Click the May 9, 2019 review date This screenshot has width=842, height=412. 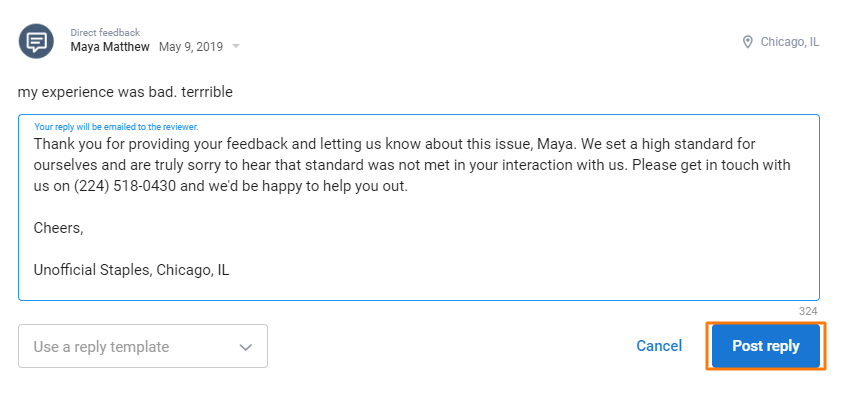coord(190,47)
